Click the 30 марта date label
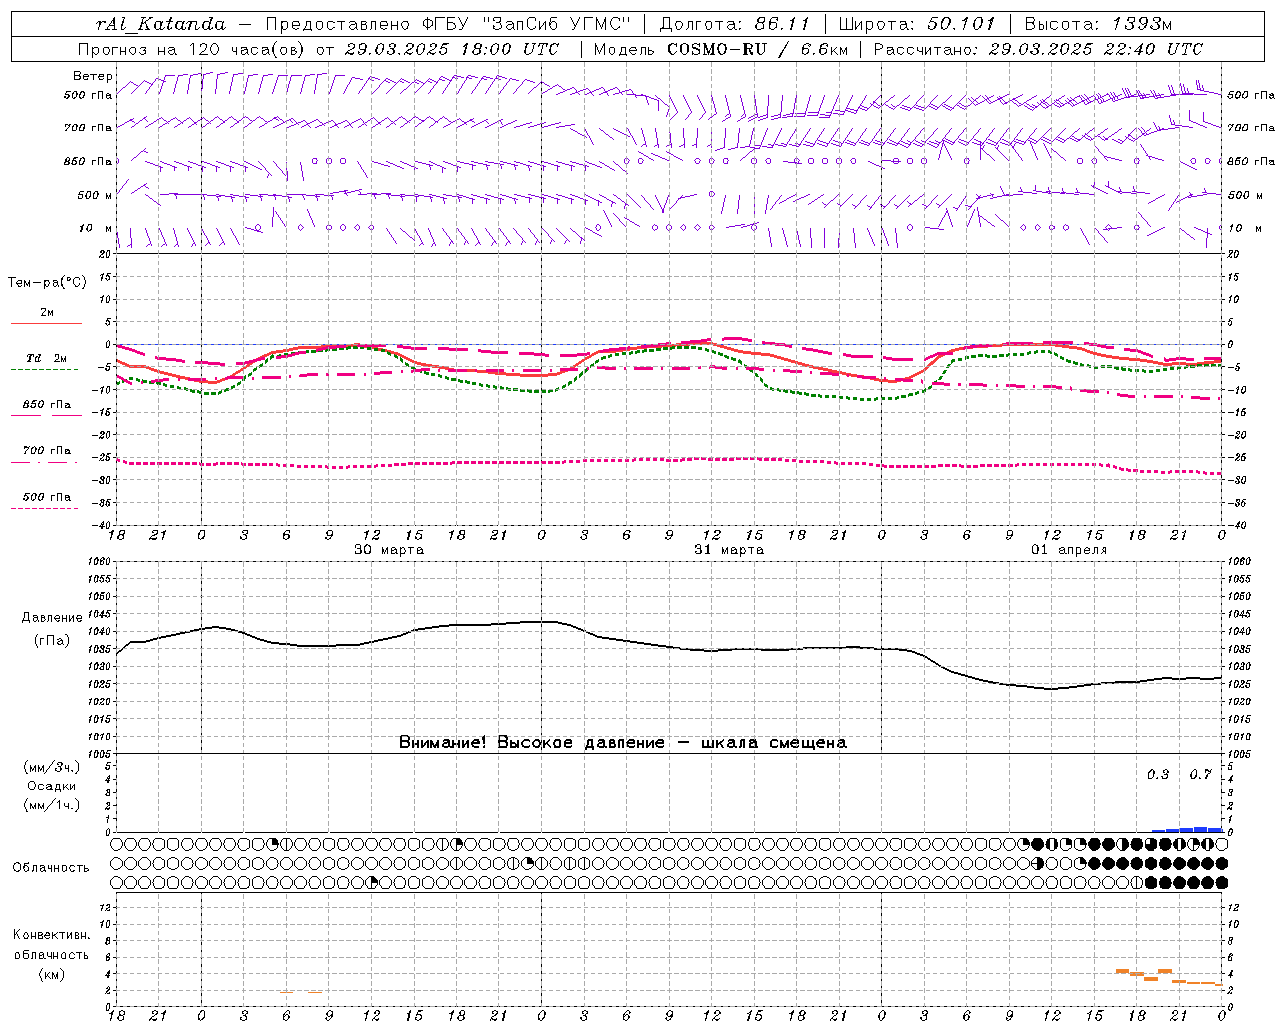Screen dimensions: 1280x1024 tap(389, 549)
